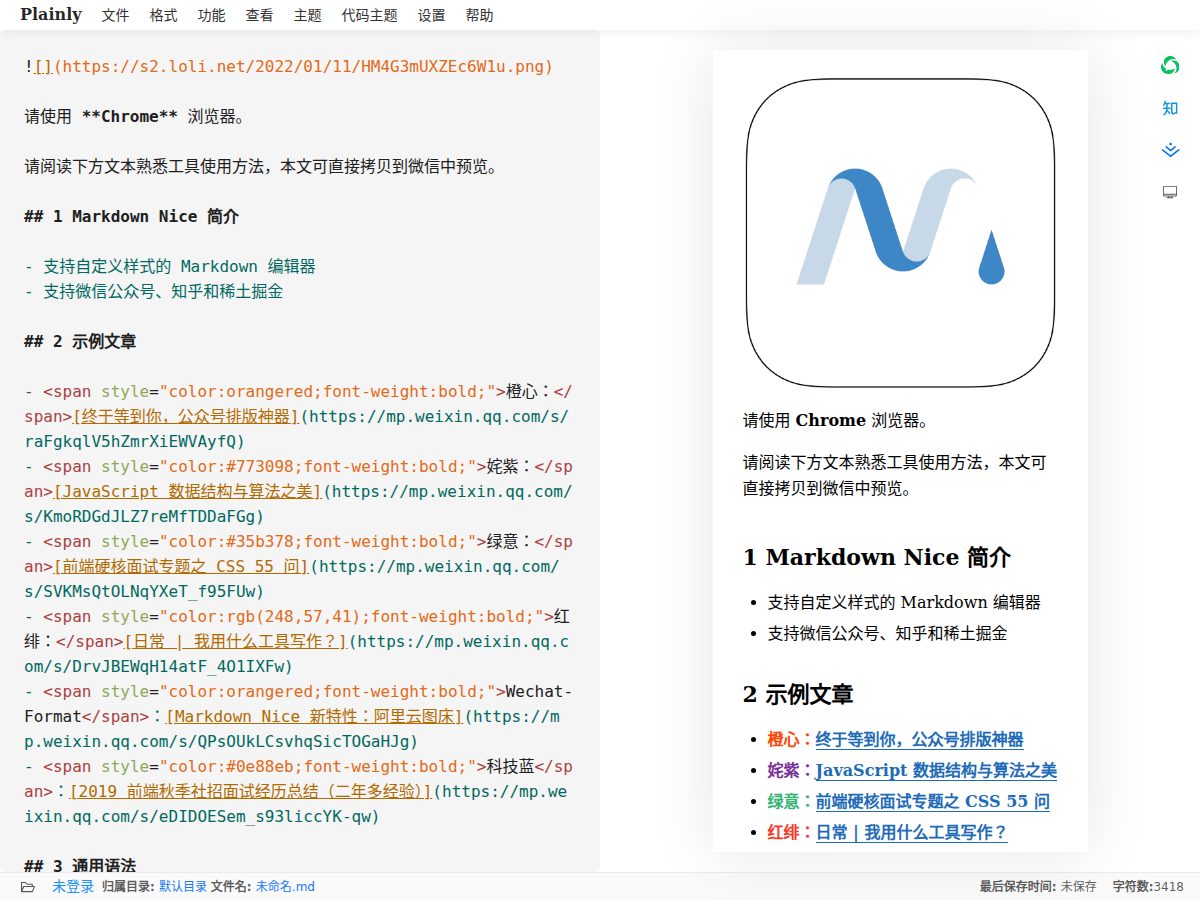
Task: Open the 功能 menu
Action: (211, 16)
